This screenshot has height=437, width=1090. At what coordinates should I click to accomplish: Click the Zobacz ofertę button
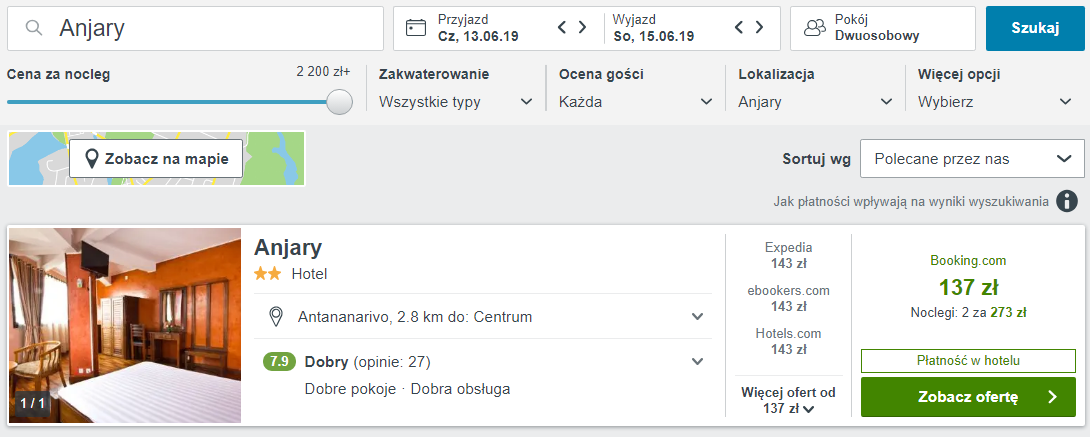point(968,397)
